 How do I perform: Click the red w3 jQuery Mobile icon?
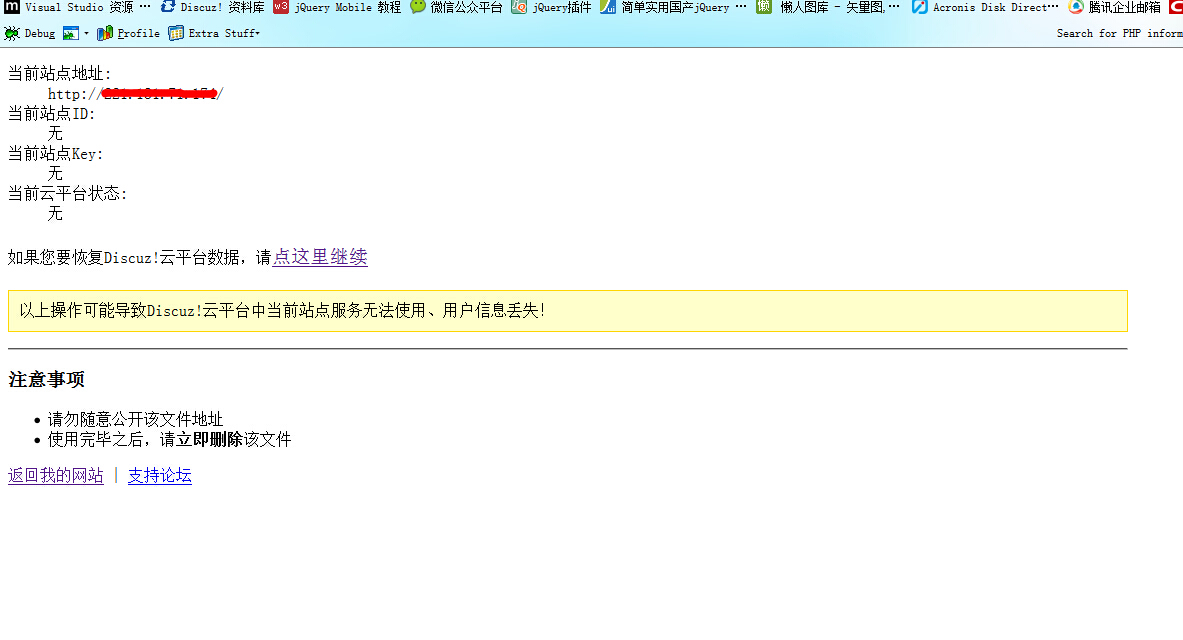[x=281, y=7]
